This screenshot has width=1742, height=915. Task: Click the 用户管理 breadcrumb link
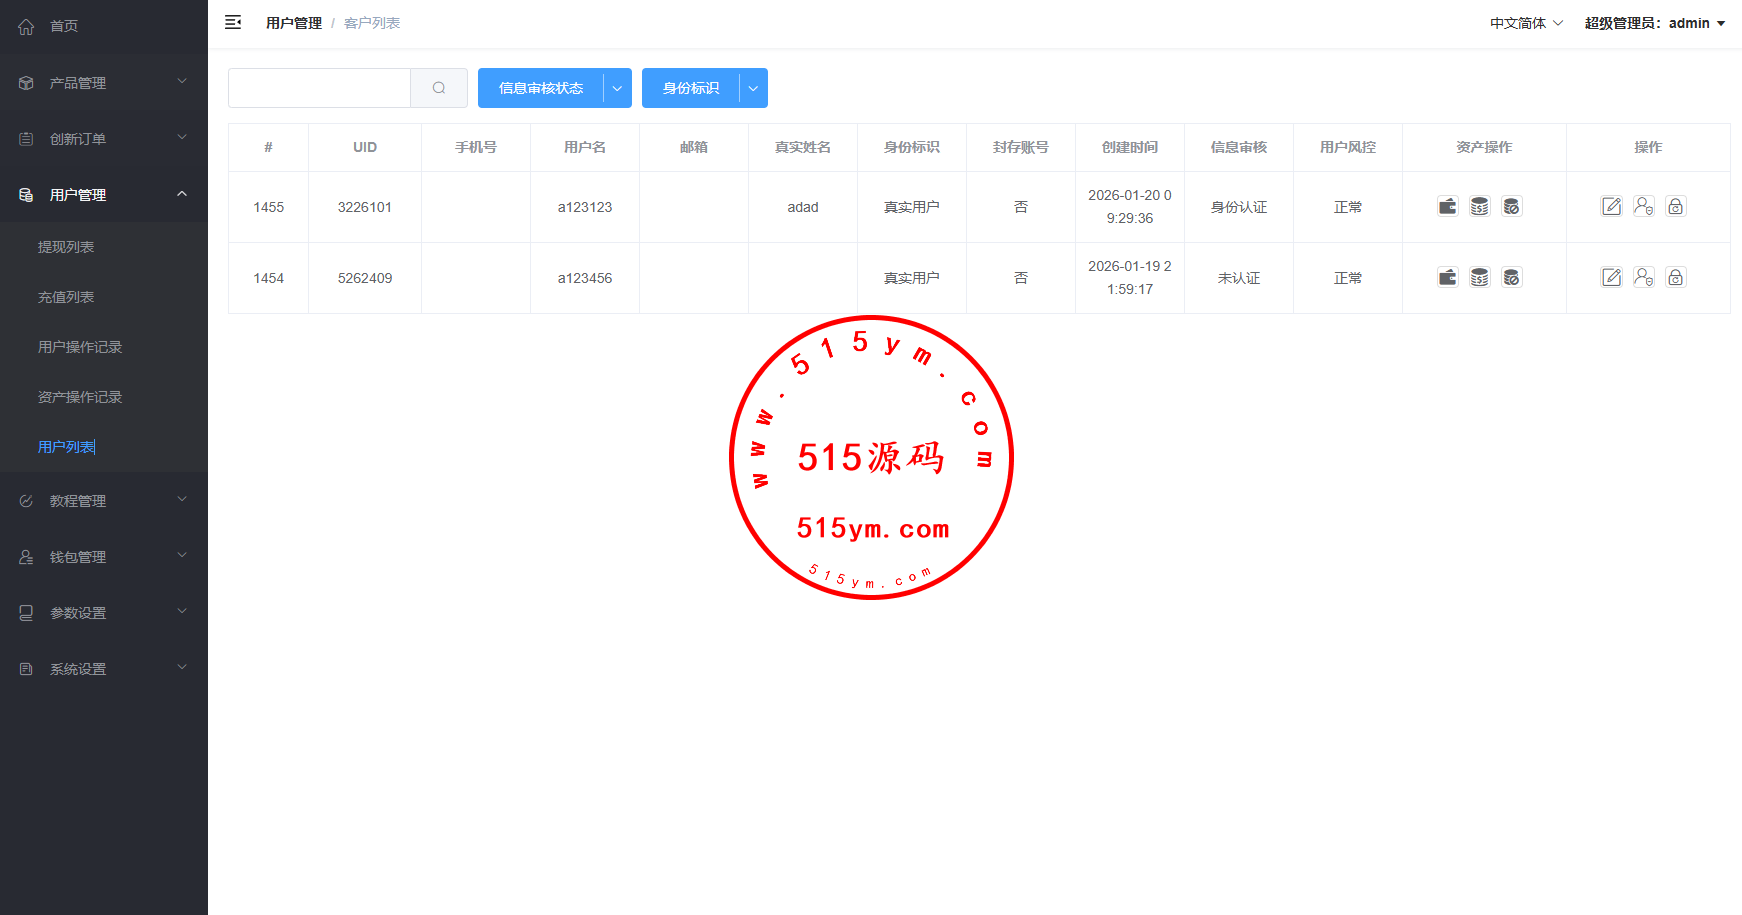(293, 23)
